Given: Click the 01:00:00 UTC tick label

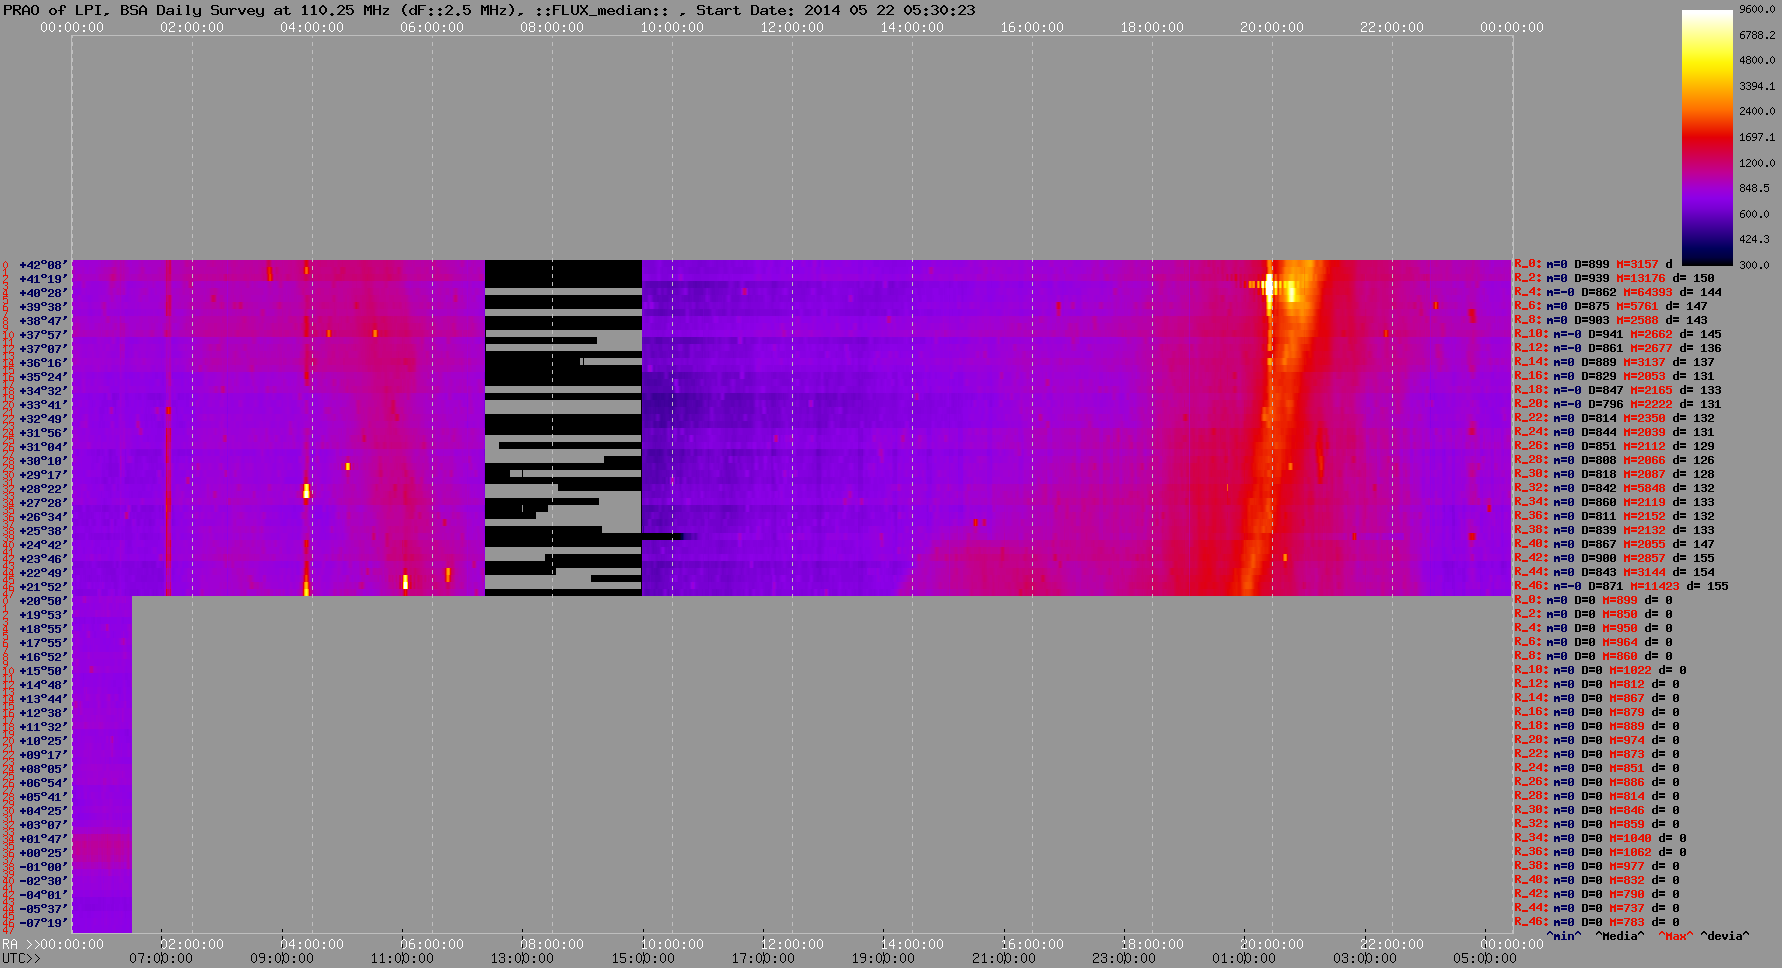Looking at the screenshot, I should 1244,958.
